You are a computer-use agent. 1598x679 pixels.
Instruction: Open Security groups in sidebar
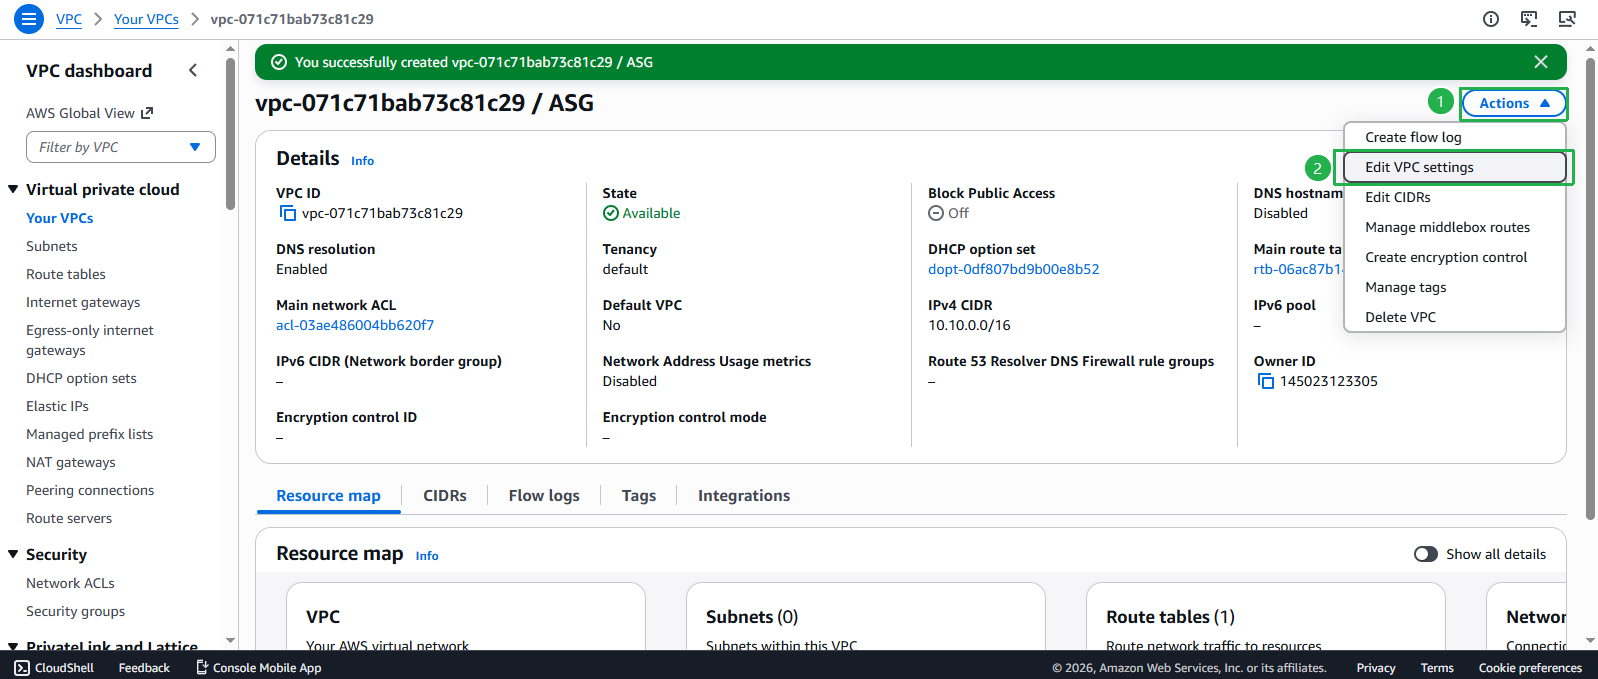(x=76, y=611)
